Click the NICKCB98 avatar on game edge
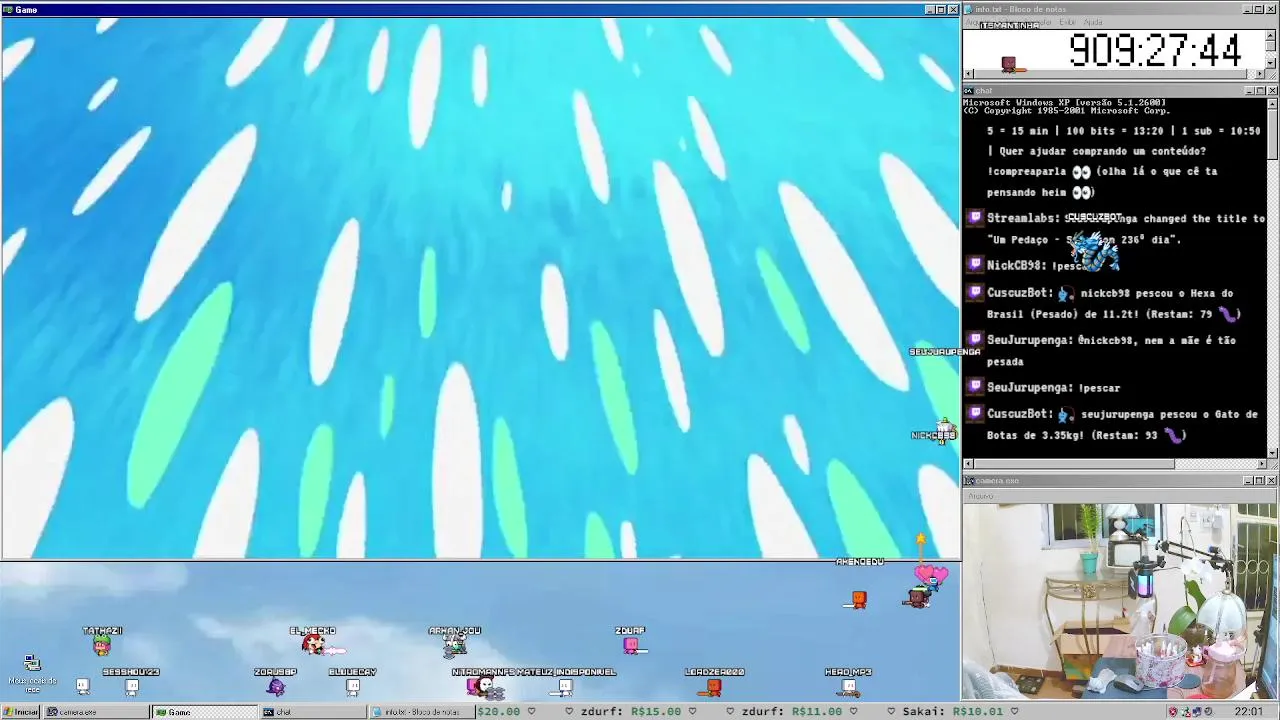 coord(944,430)
